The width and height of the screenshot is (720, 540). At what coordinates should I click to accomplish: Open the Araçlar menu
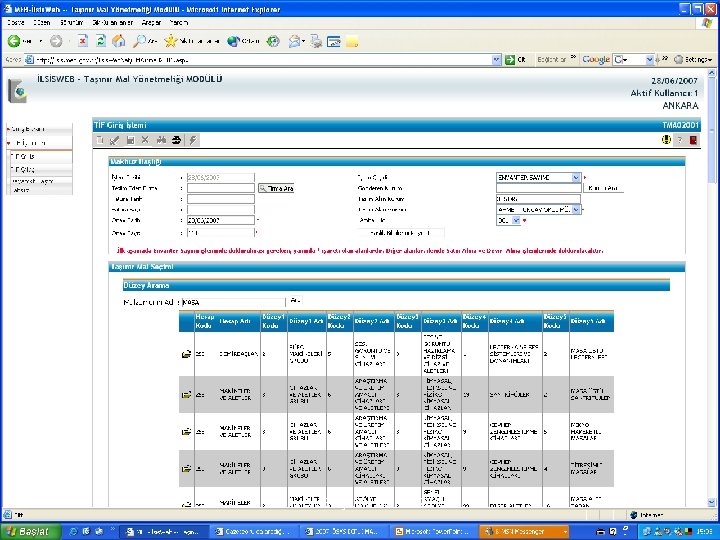click(151, 22)
